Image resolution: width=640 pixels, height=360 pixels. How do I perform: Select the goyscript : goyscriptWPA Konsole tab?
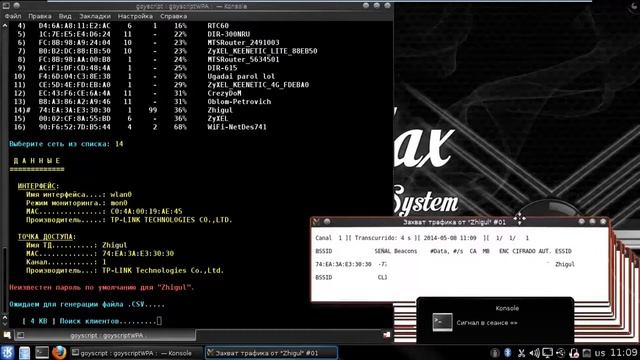pos(106,336)
